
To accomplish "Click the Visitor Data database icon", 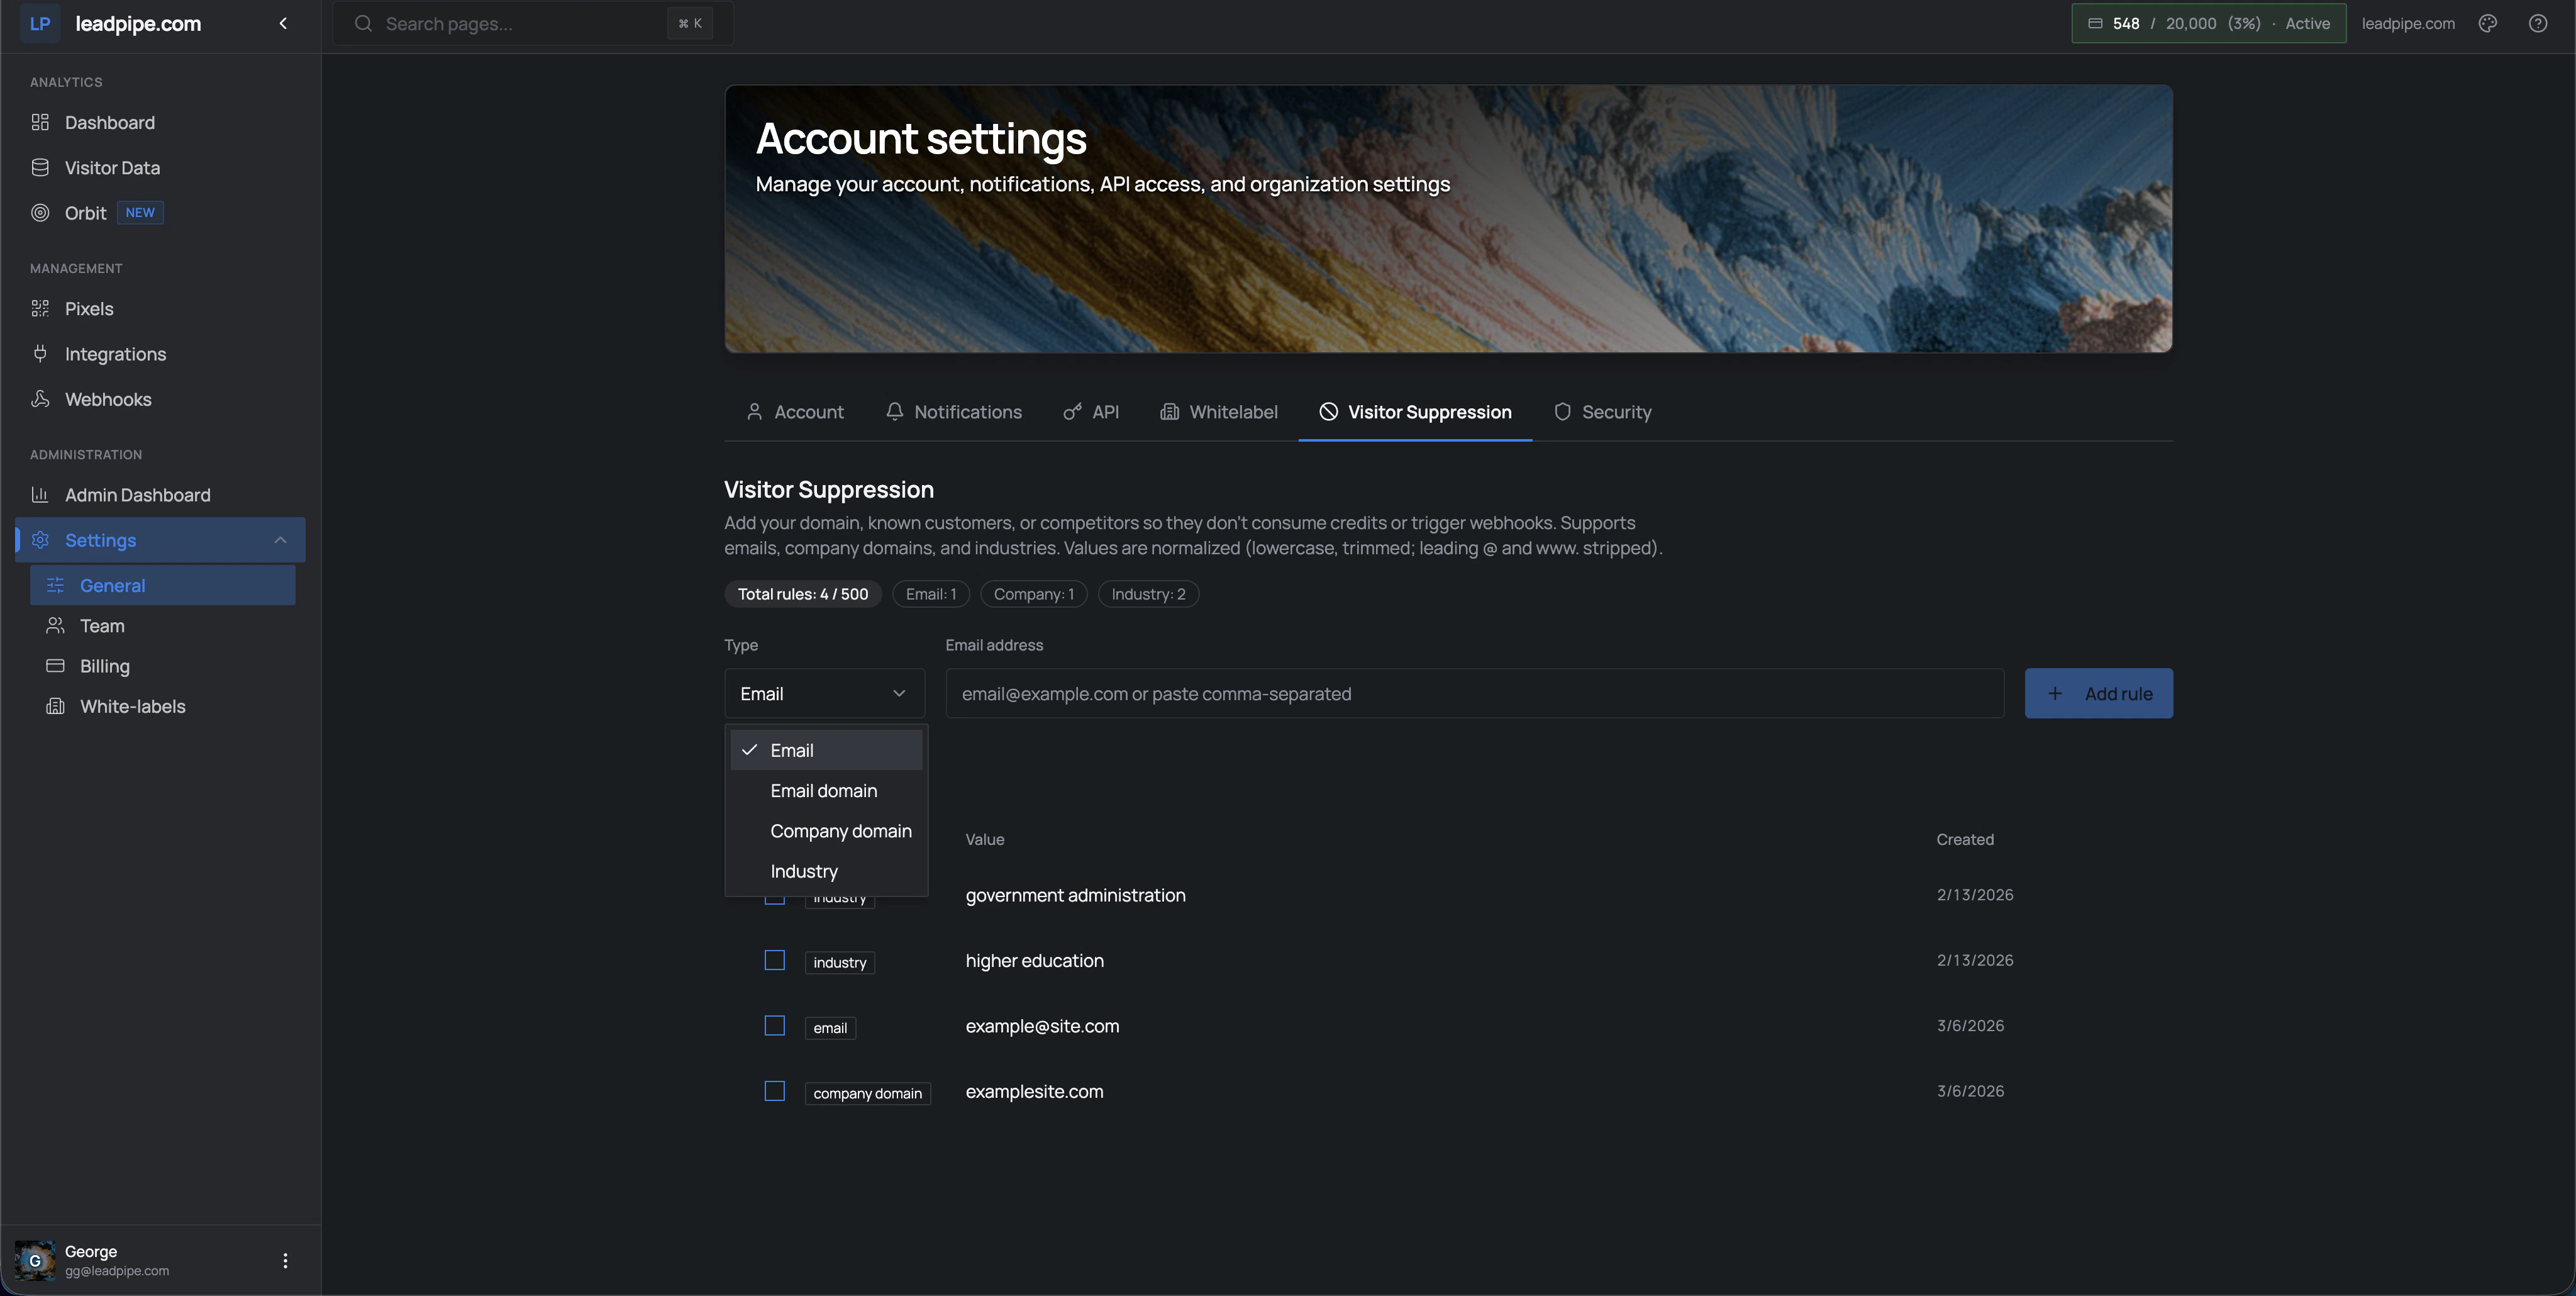I will 40,168.
